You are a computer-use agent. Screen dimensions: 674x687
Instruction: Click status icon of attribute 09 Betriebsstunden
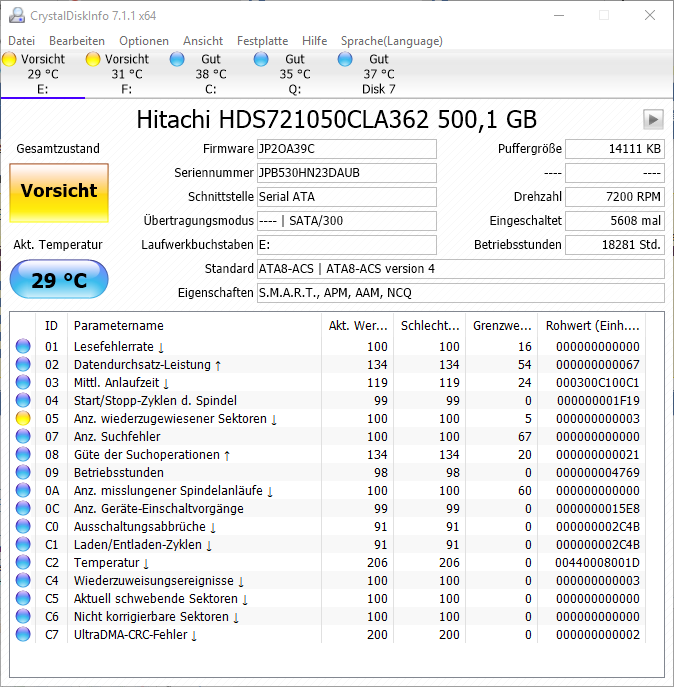23,472
